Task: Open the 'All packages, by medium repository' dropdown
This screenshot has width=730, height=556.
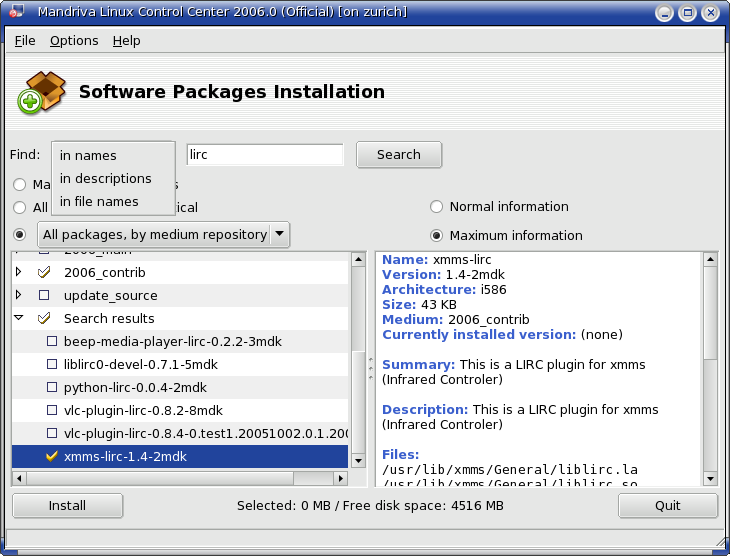Action: [163, 235]
